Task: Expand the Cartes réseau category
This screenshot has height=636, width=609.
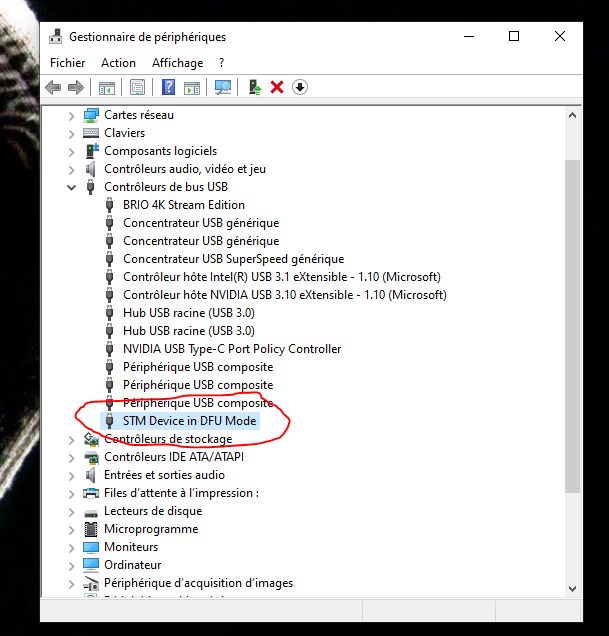Action: (71, 115)
